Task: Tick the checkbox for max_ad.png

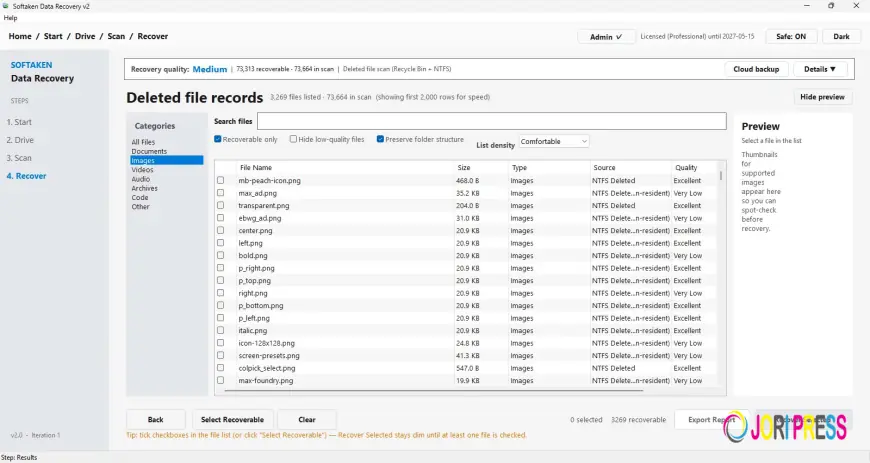Action: (x=221, y=193)
